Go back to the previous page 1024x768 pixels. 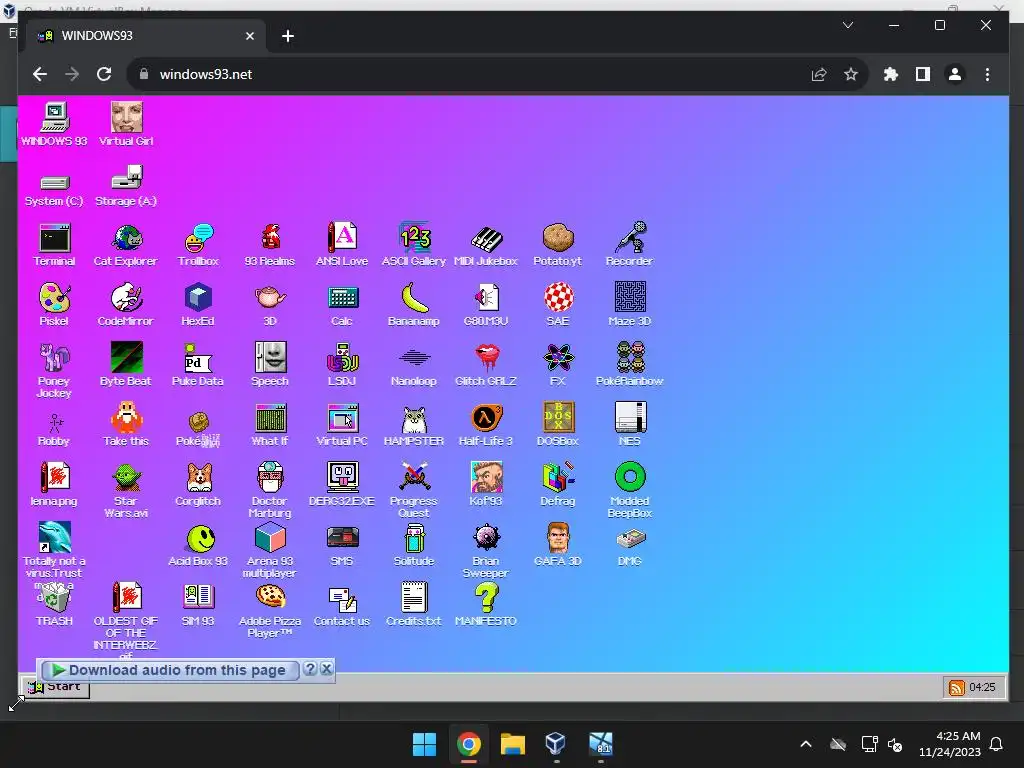point(40,74)
